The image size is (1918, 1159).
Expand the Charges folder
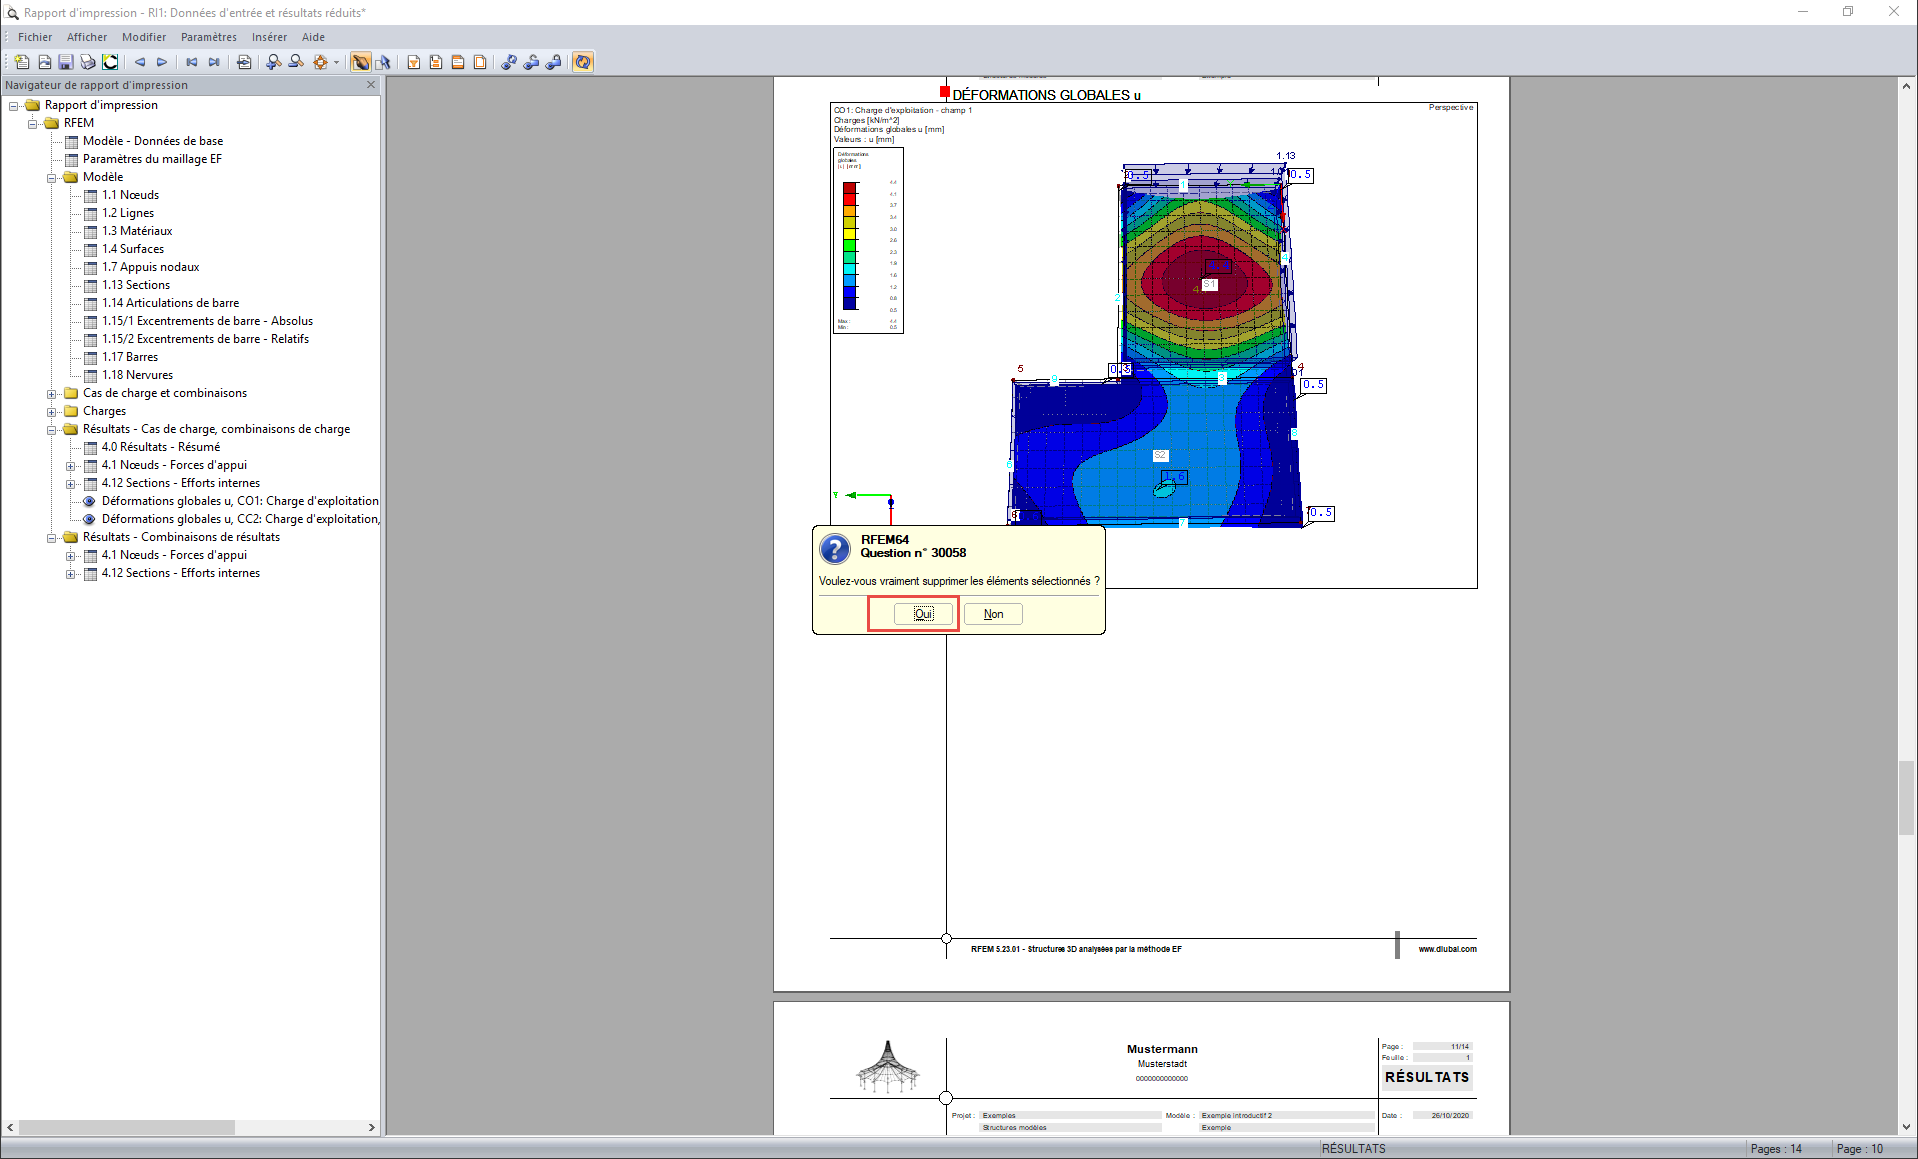coord(51,411)
